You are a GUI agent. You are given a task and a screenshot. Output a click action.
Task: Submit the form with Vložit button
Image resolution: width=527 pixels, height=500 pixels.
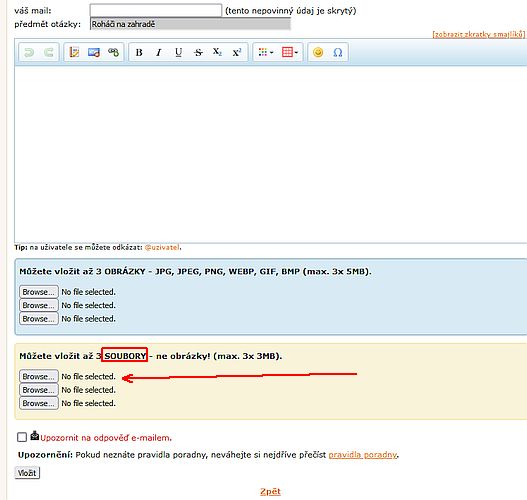27,473
